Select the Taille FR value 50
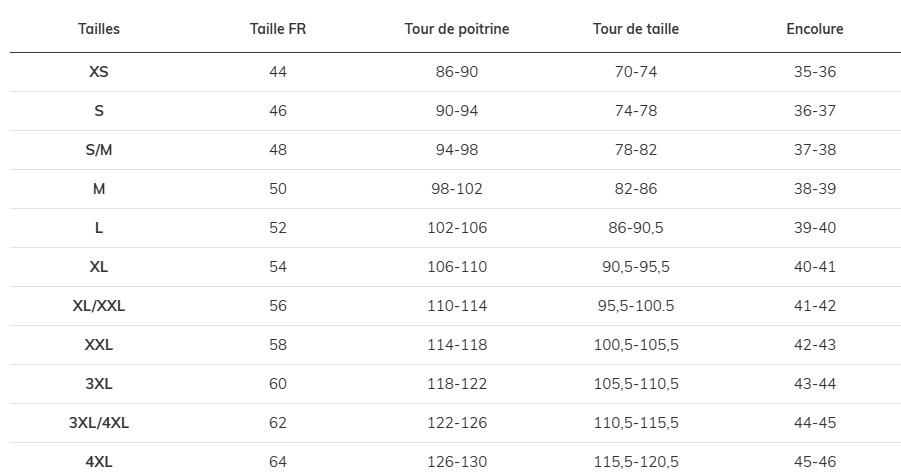Image resolution: width=901 pixels, height=473 pixels. 278,189
